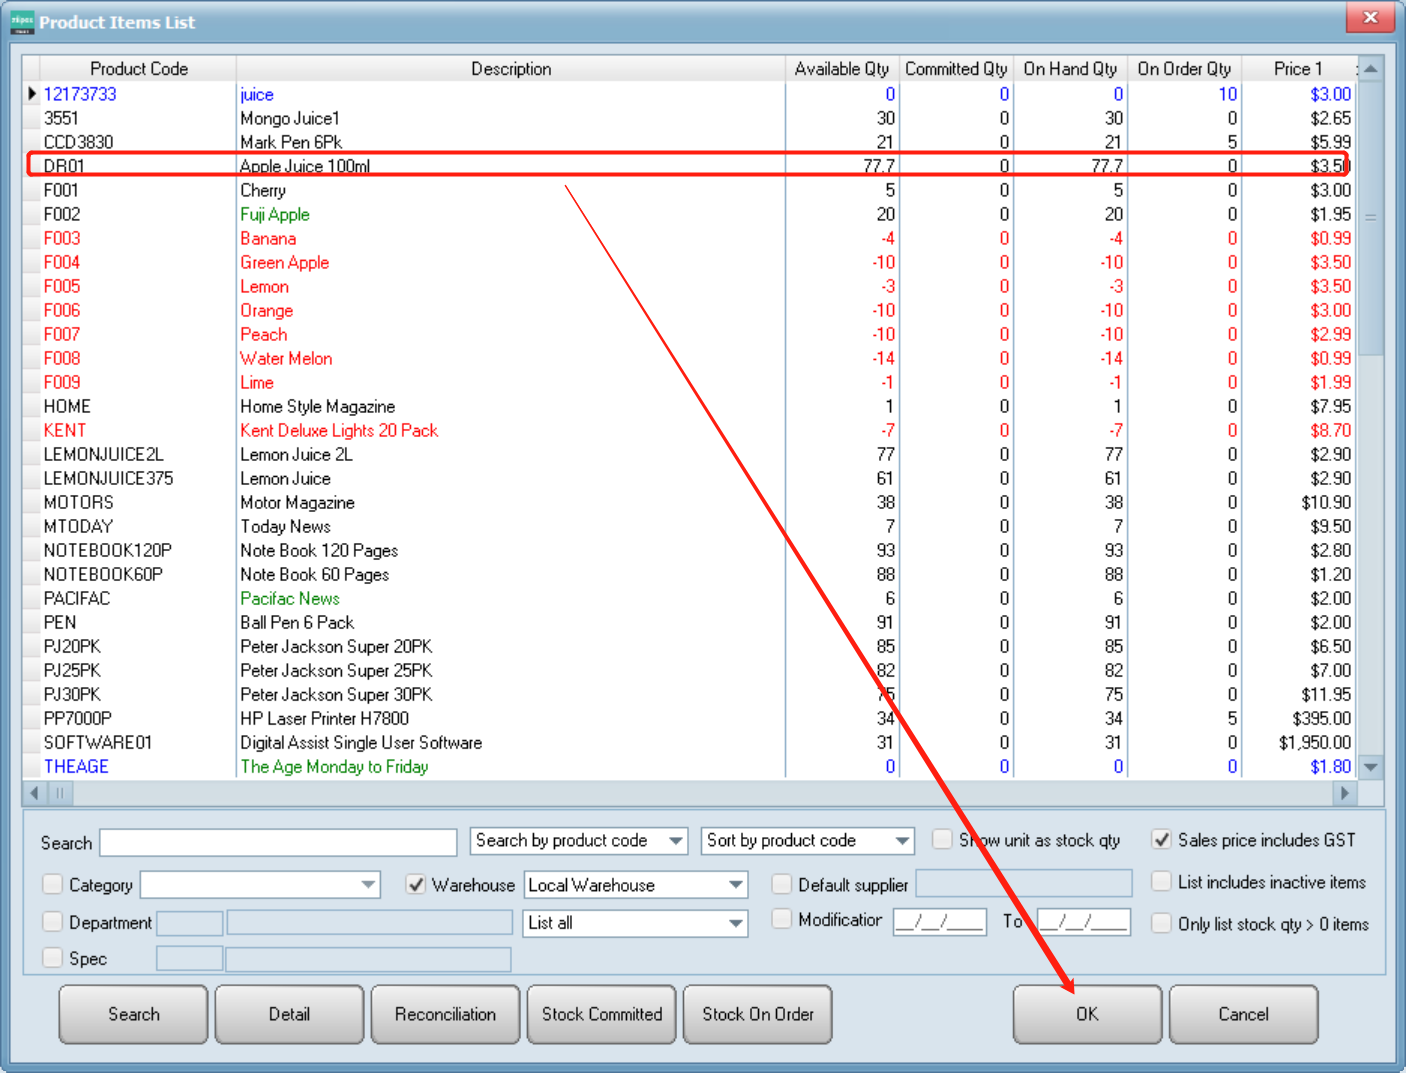Expand the Sort by product code dropdown
Viewport: 1406px width, 1073px height.
pyautogui.click(x=902, y=841)
